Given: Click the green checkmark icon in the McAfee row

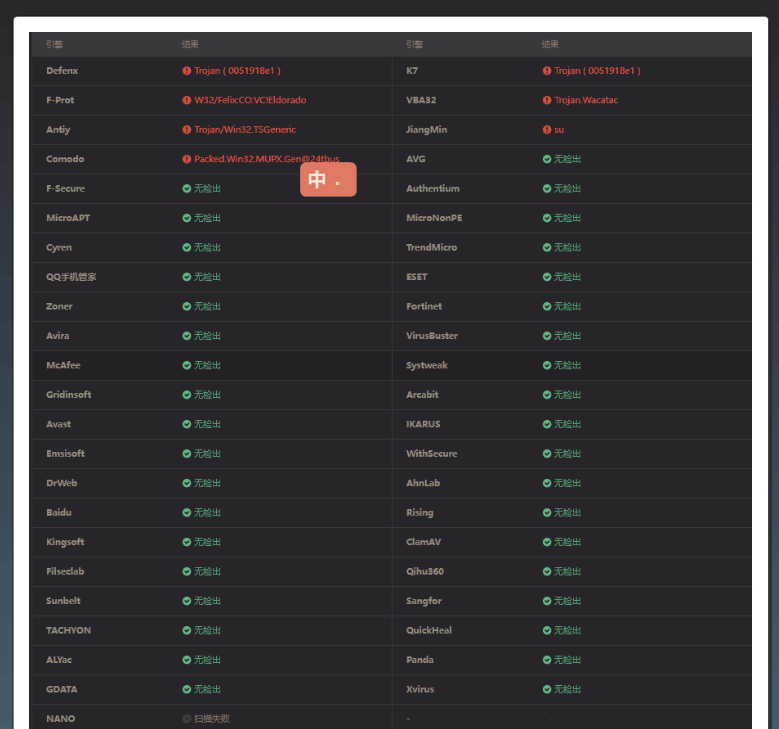Looking at the screenshot, I should tap(187, 365).
